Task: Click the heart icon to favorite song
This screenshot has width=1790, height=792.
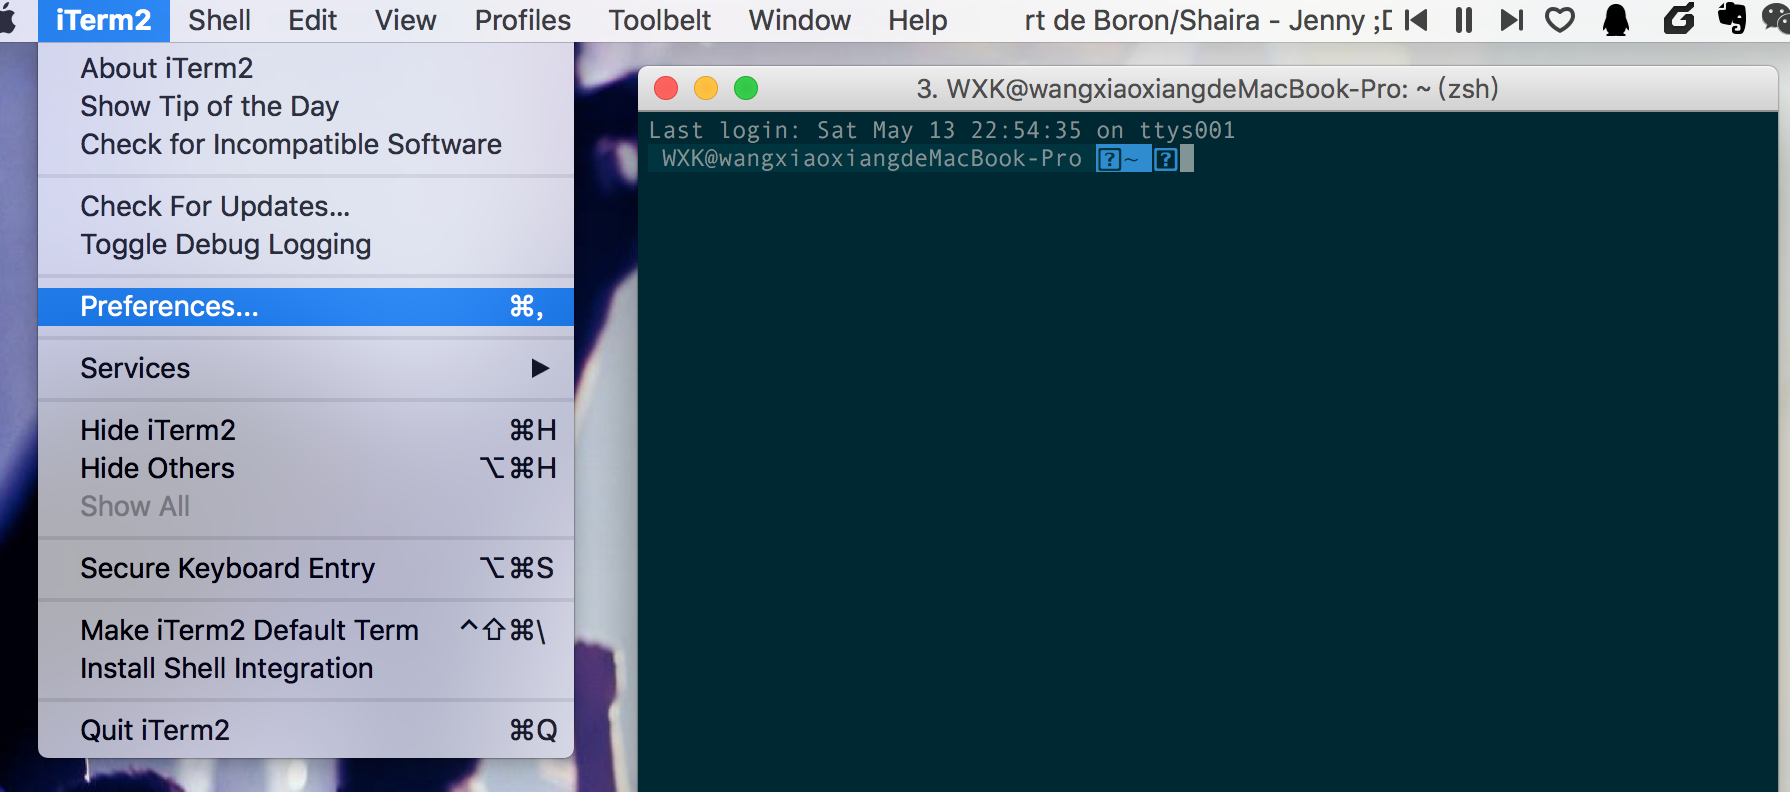Action: coord(1560,20)
